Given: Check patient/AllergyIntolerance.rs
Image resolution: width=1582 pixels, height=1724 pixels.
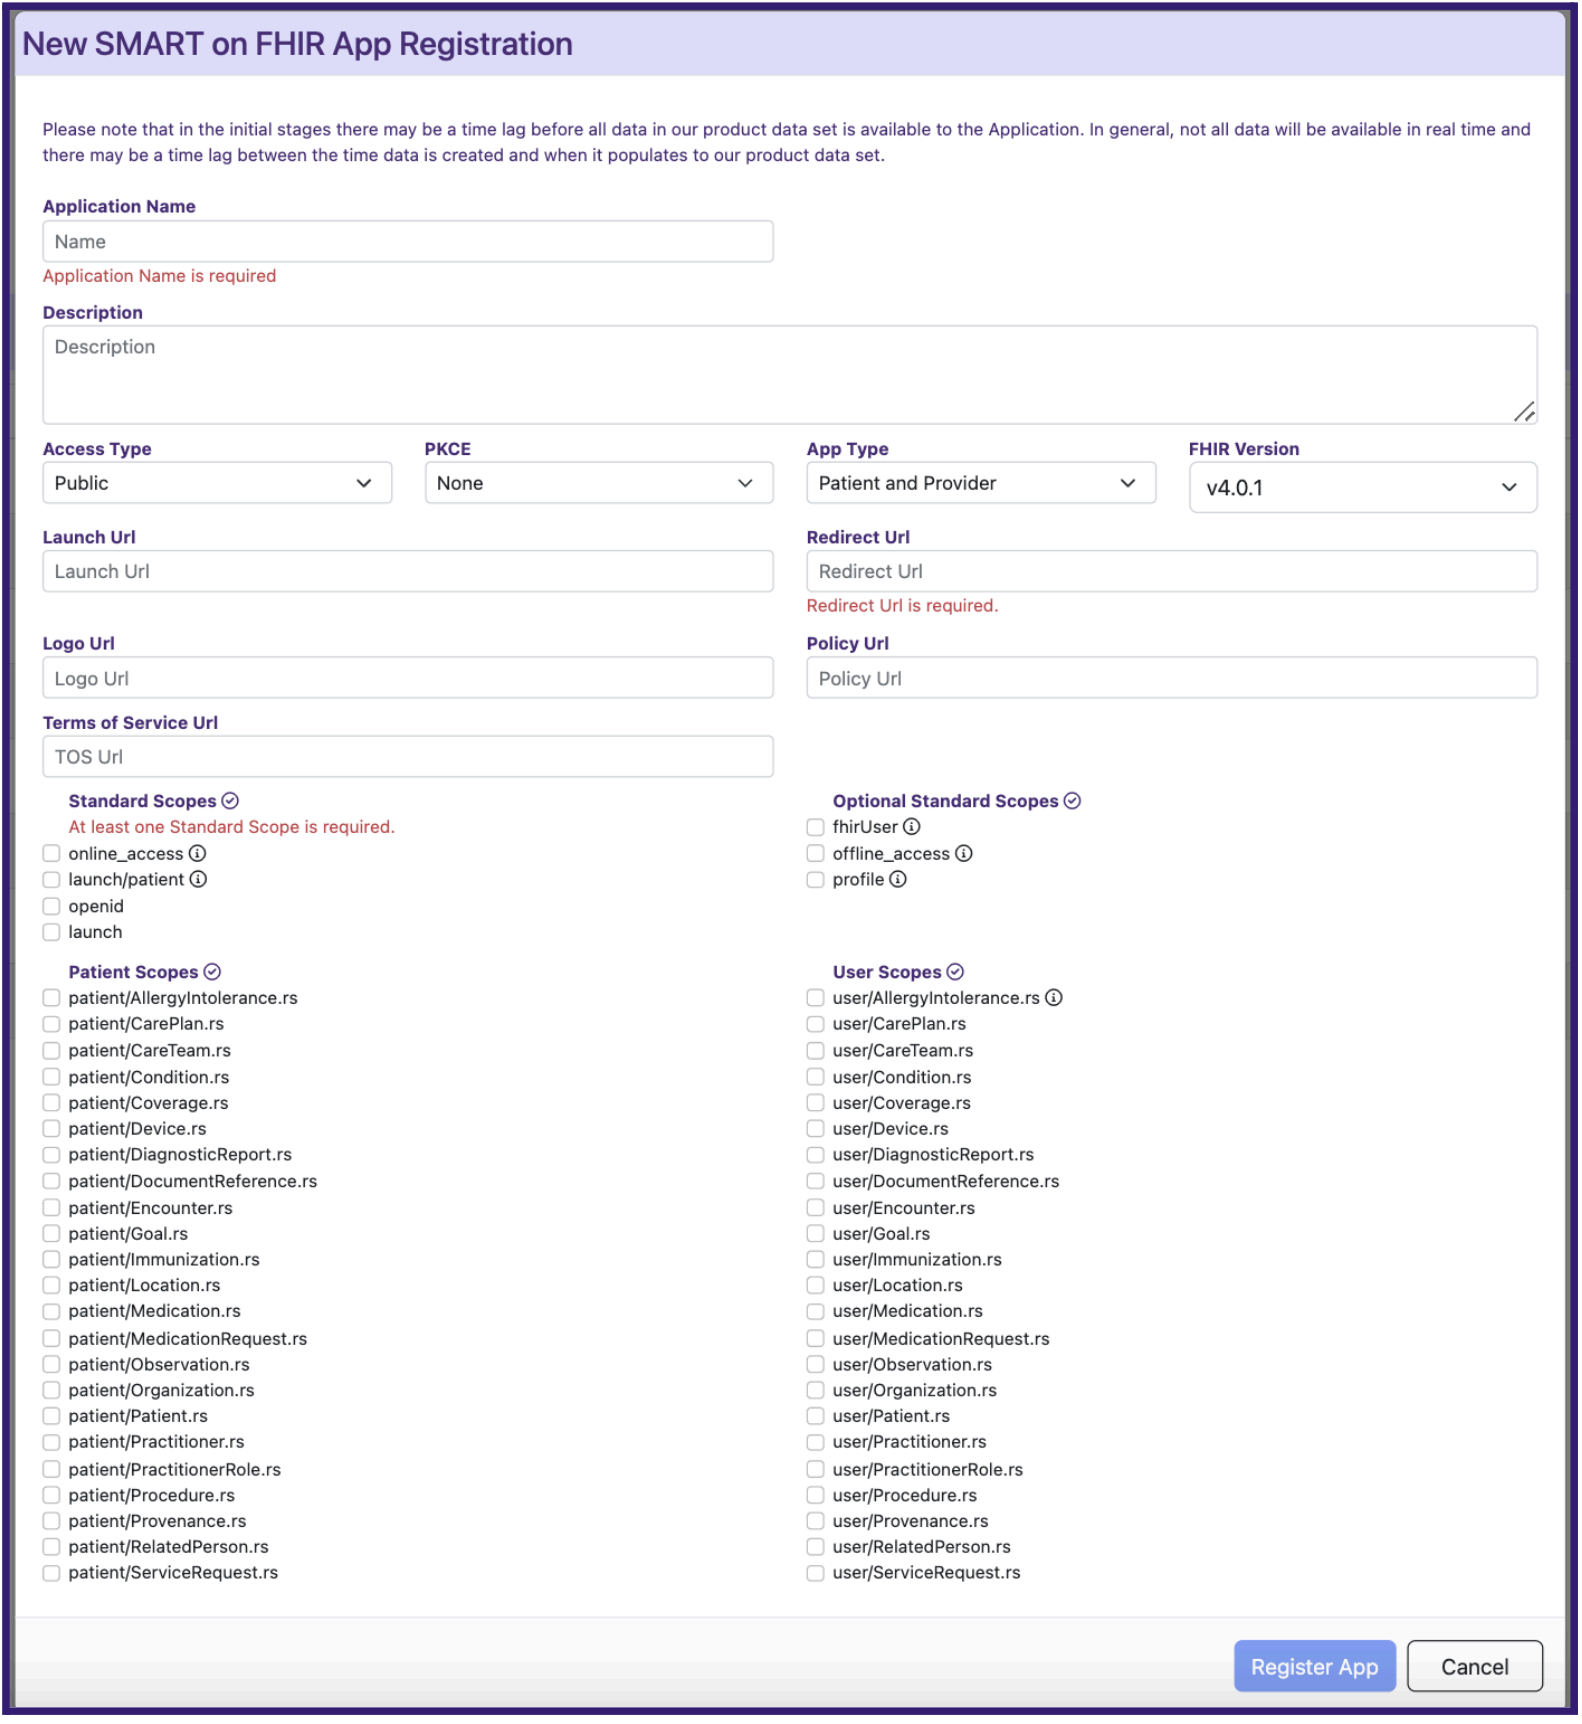Looking at the screenshot, I should click(51, 998).
